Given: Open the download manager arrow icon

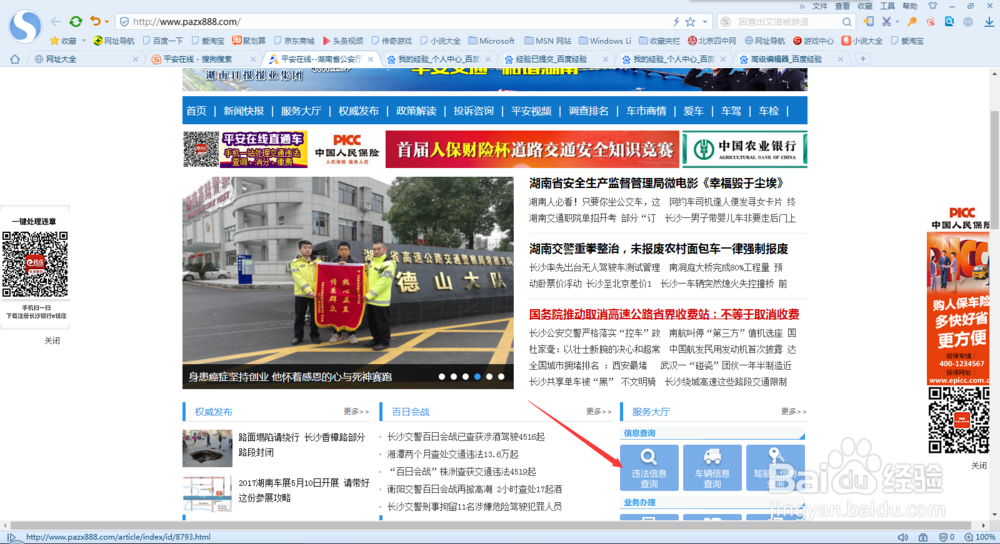Looking at the screenshot, I should 989,22.
